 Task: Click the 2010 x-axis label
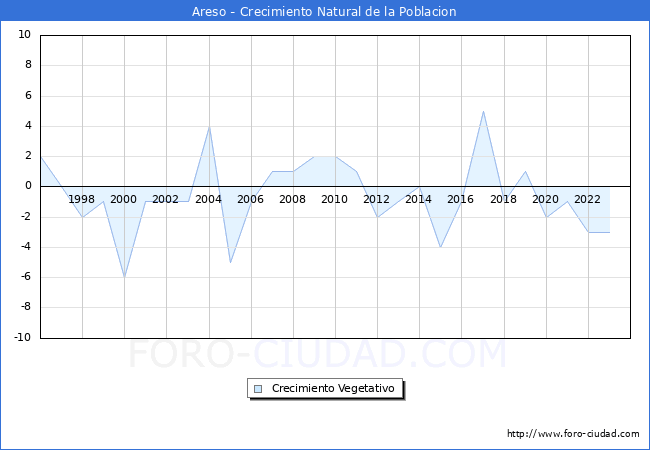click(x=335, y=199)
